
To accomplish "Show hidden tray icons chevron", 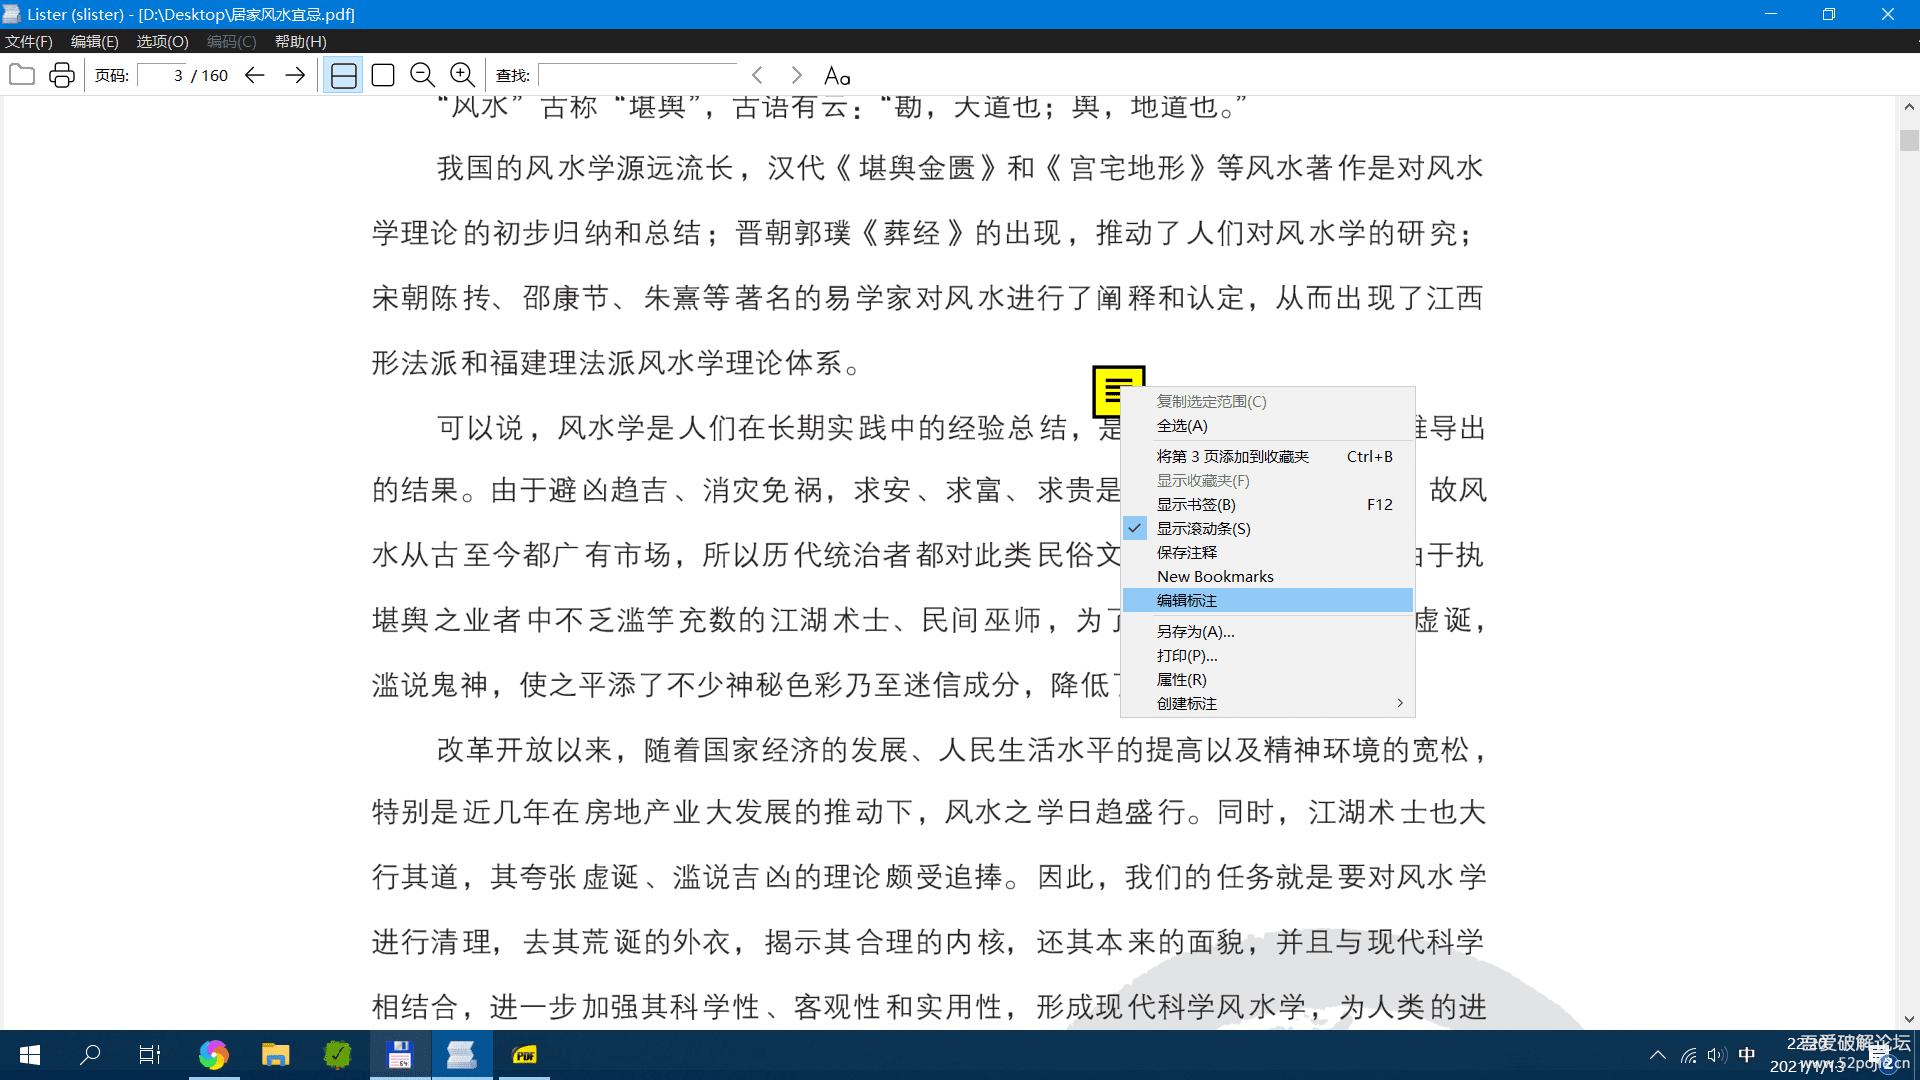I will [x=1658, y=1054].
